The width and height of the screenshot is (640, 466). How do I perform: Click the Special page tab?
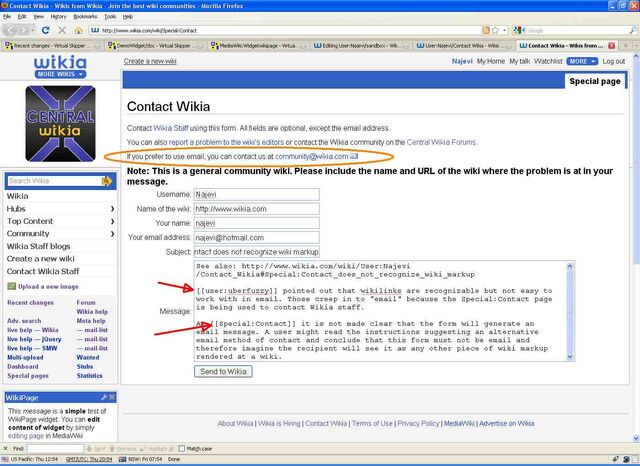tap(595, 81)
